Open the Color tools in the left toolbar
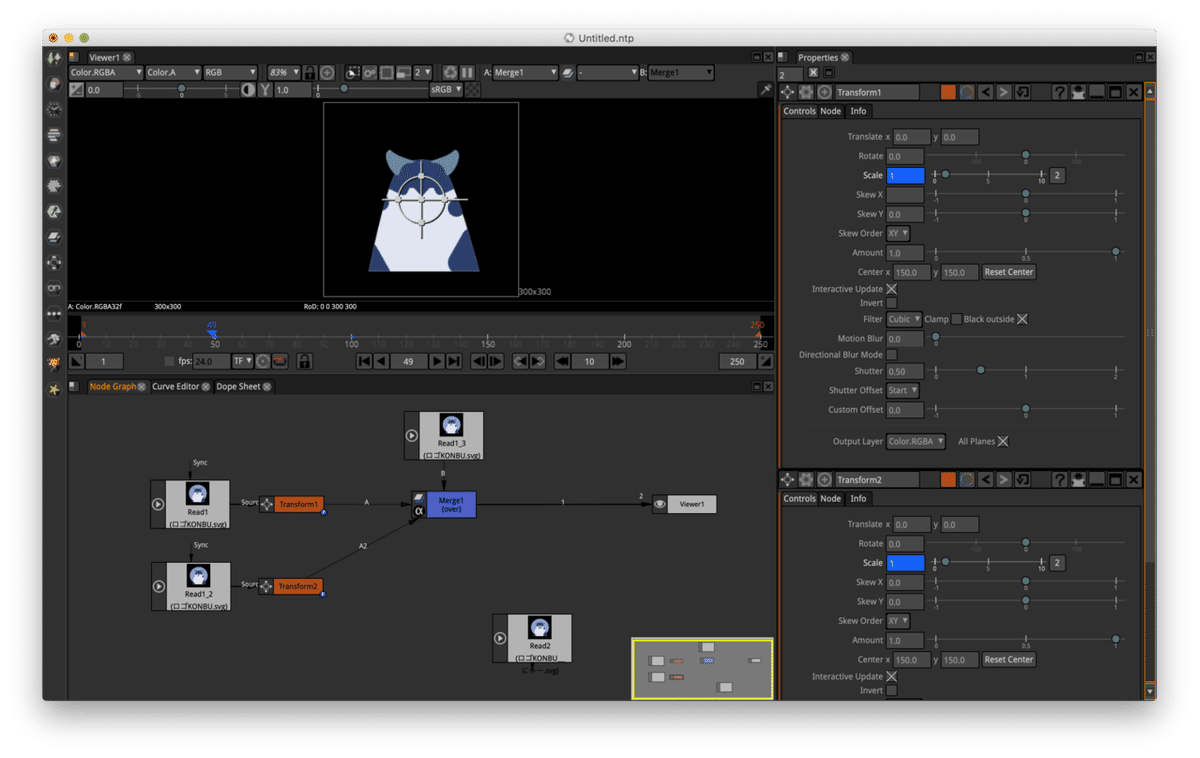1200x758 pixels. [x=54, y=161]
